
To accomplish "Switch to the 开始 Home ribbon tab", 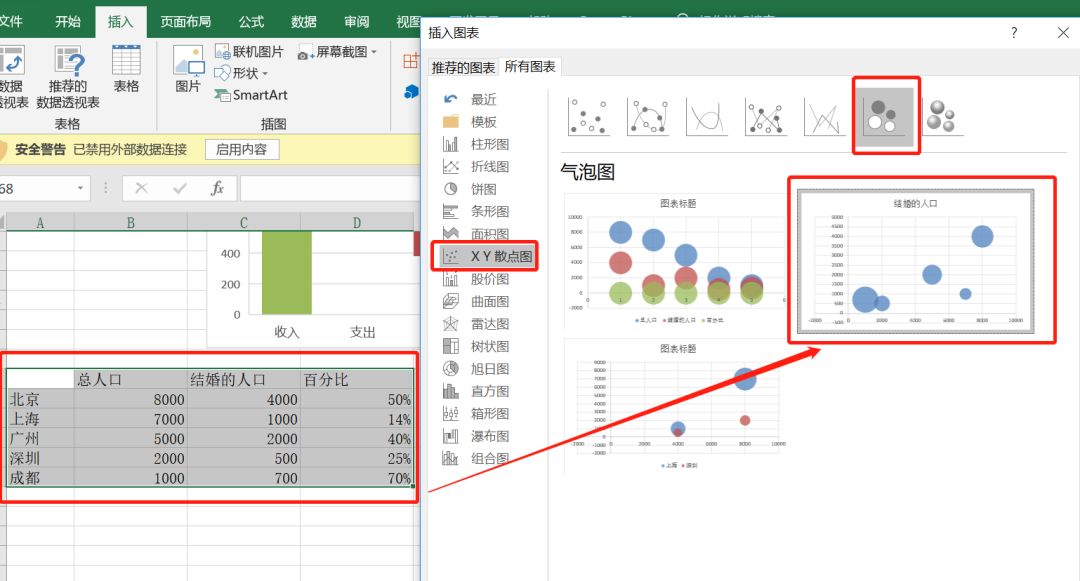I will click(68, 21).
